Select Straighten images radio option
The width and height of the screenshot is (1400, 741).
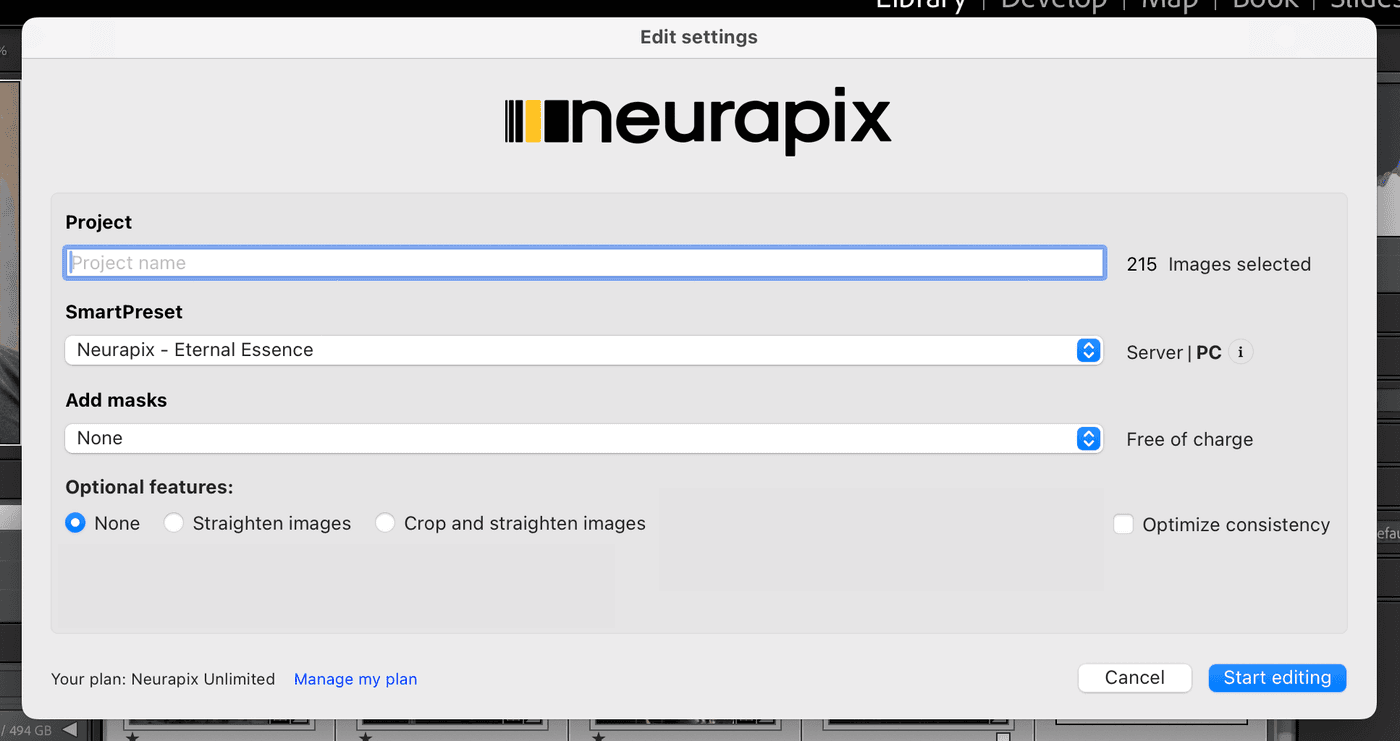(x=174, y=523)
